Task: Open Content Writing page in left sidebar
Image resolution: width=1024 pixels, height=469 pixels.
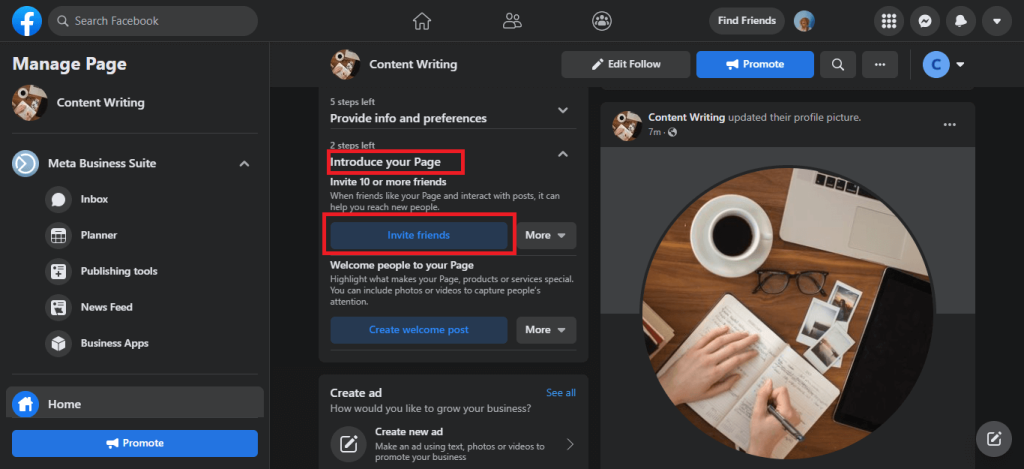Action: click(x=135, y=103)
